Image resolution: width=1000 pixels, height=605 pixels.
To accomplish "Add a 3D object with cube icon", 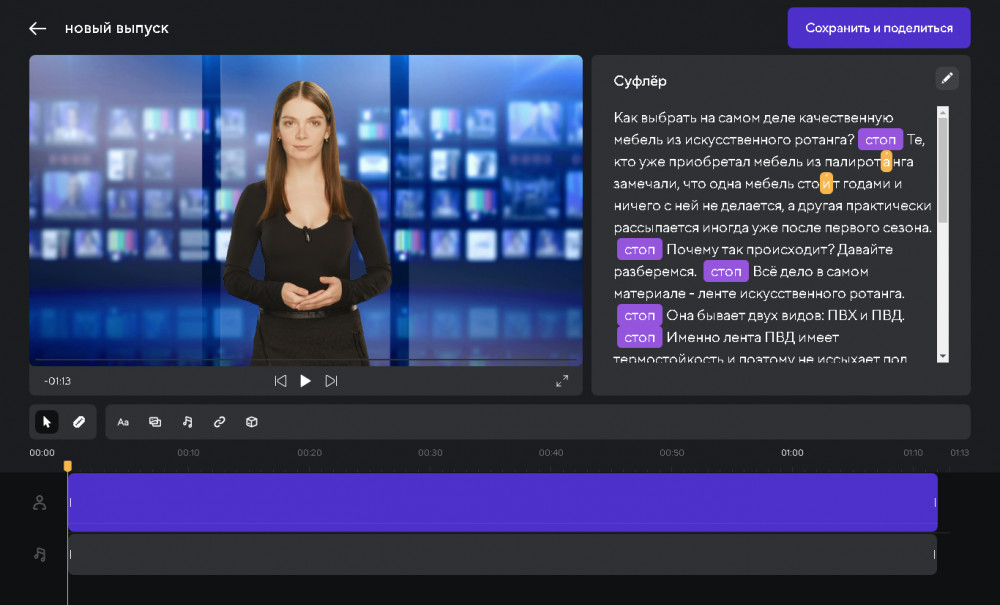I will pos(252,422).
